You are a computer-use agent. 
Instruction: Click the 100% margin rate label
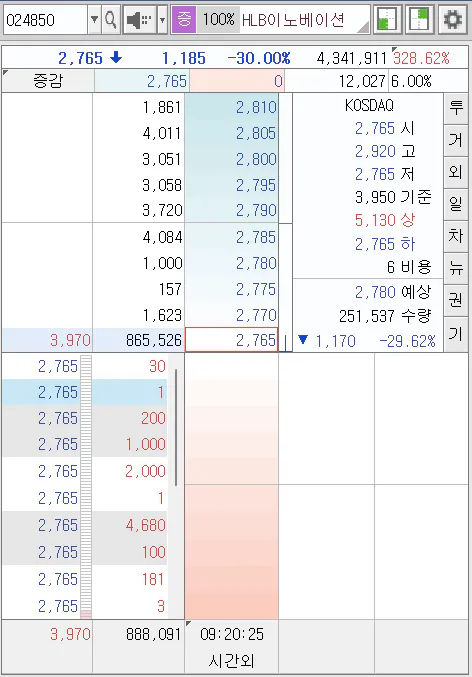tap(219, 19)
